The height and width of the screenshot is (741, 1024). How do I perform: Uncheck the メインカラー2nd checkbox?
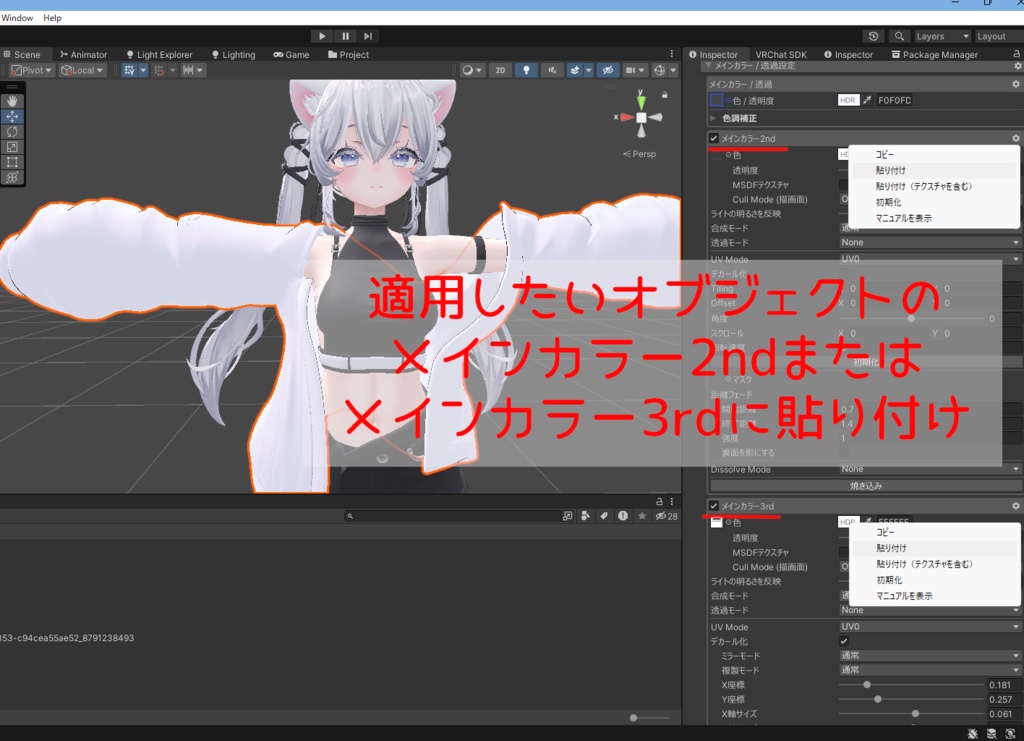pyautogui.click(x=714, y=138)
